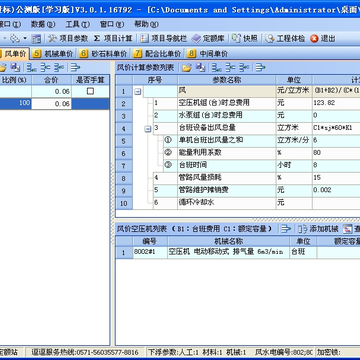The image size is (360, 360).
Task: Toggle the 是否手算 checkbox in the first row
Action: click(x=90, y=91)
